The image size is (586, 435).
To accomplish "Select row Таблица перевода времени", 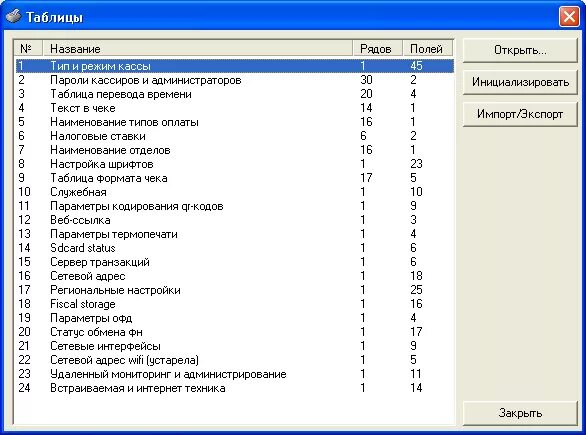I will pyautogui.click(x=235, y=94).
